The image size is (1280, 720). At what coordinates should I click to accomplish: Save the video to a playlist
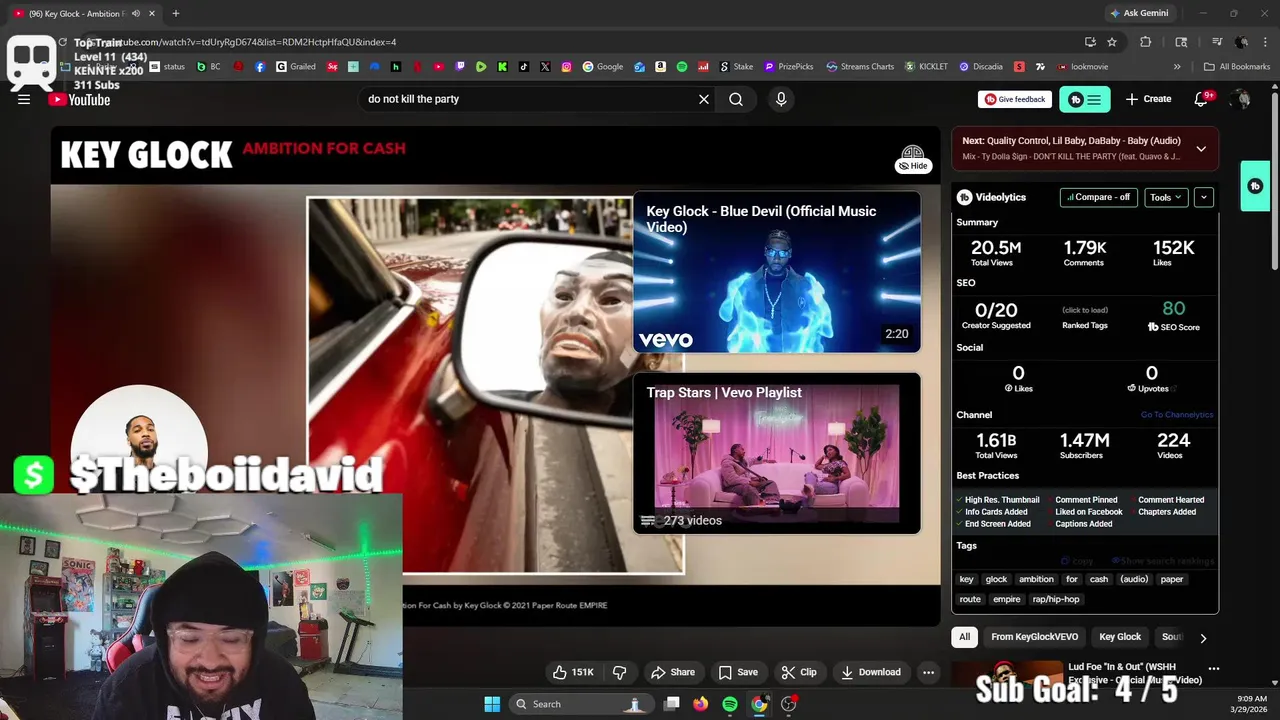[738, 672]
